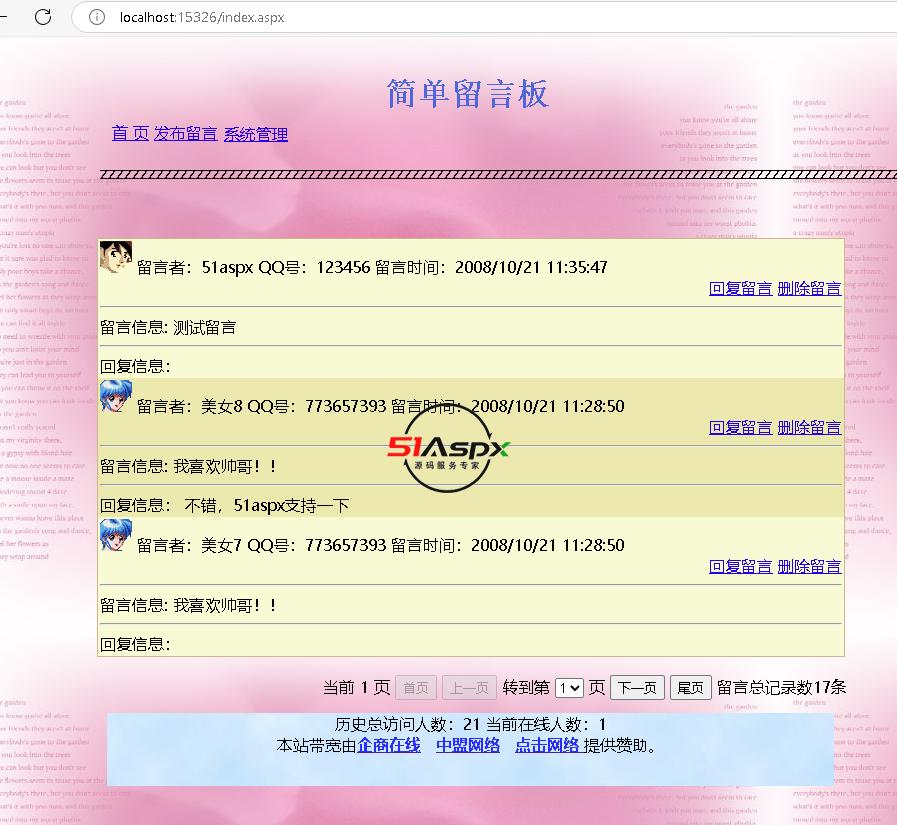This screenshot has width=897, height=825.
Task: Delete 美女8's message via 删除留言
Action: (809, 427)
